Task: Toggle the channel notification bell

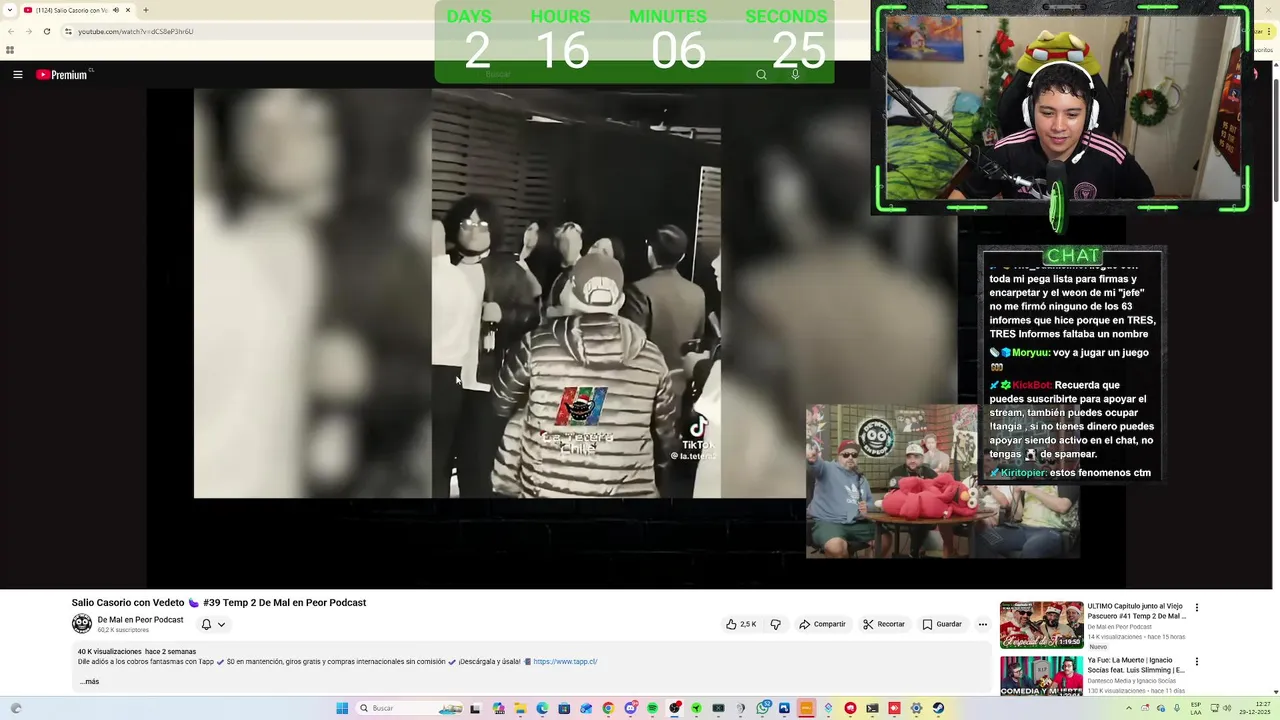Action: pyautogui.click(x=206, y=624)
